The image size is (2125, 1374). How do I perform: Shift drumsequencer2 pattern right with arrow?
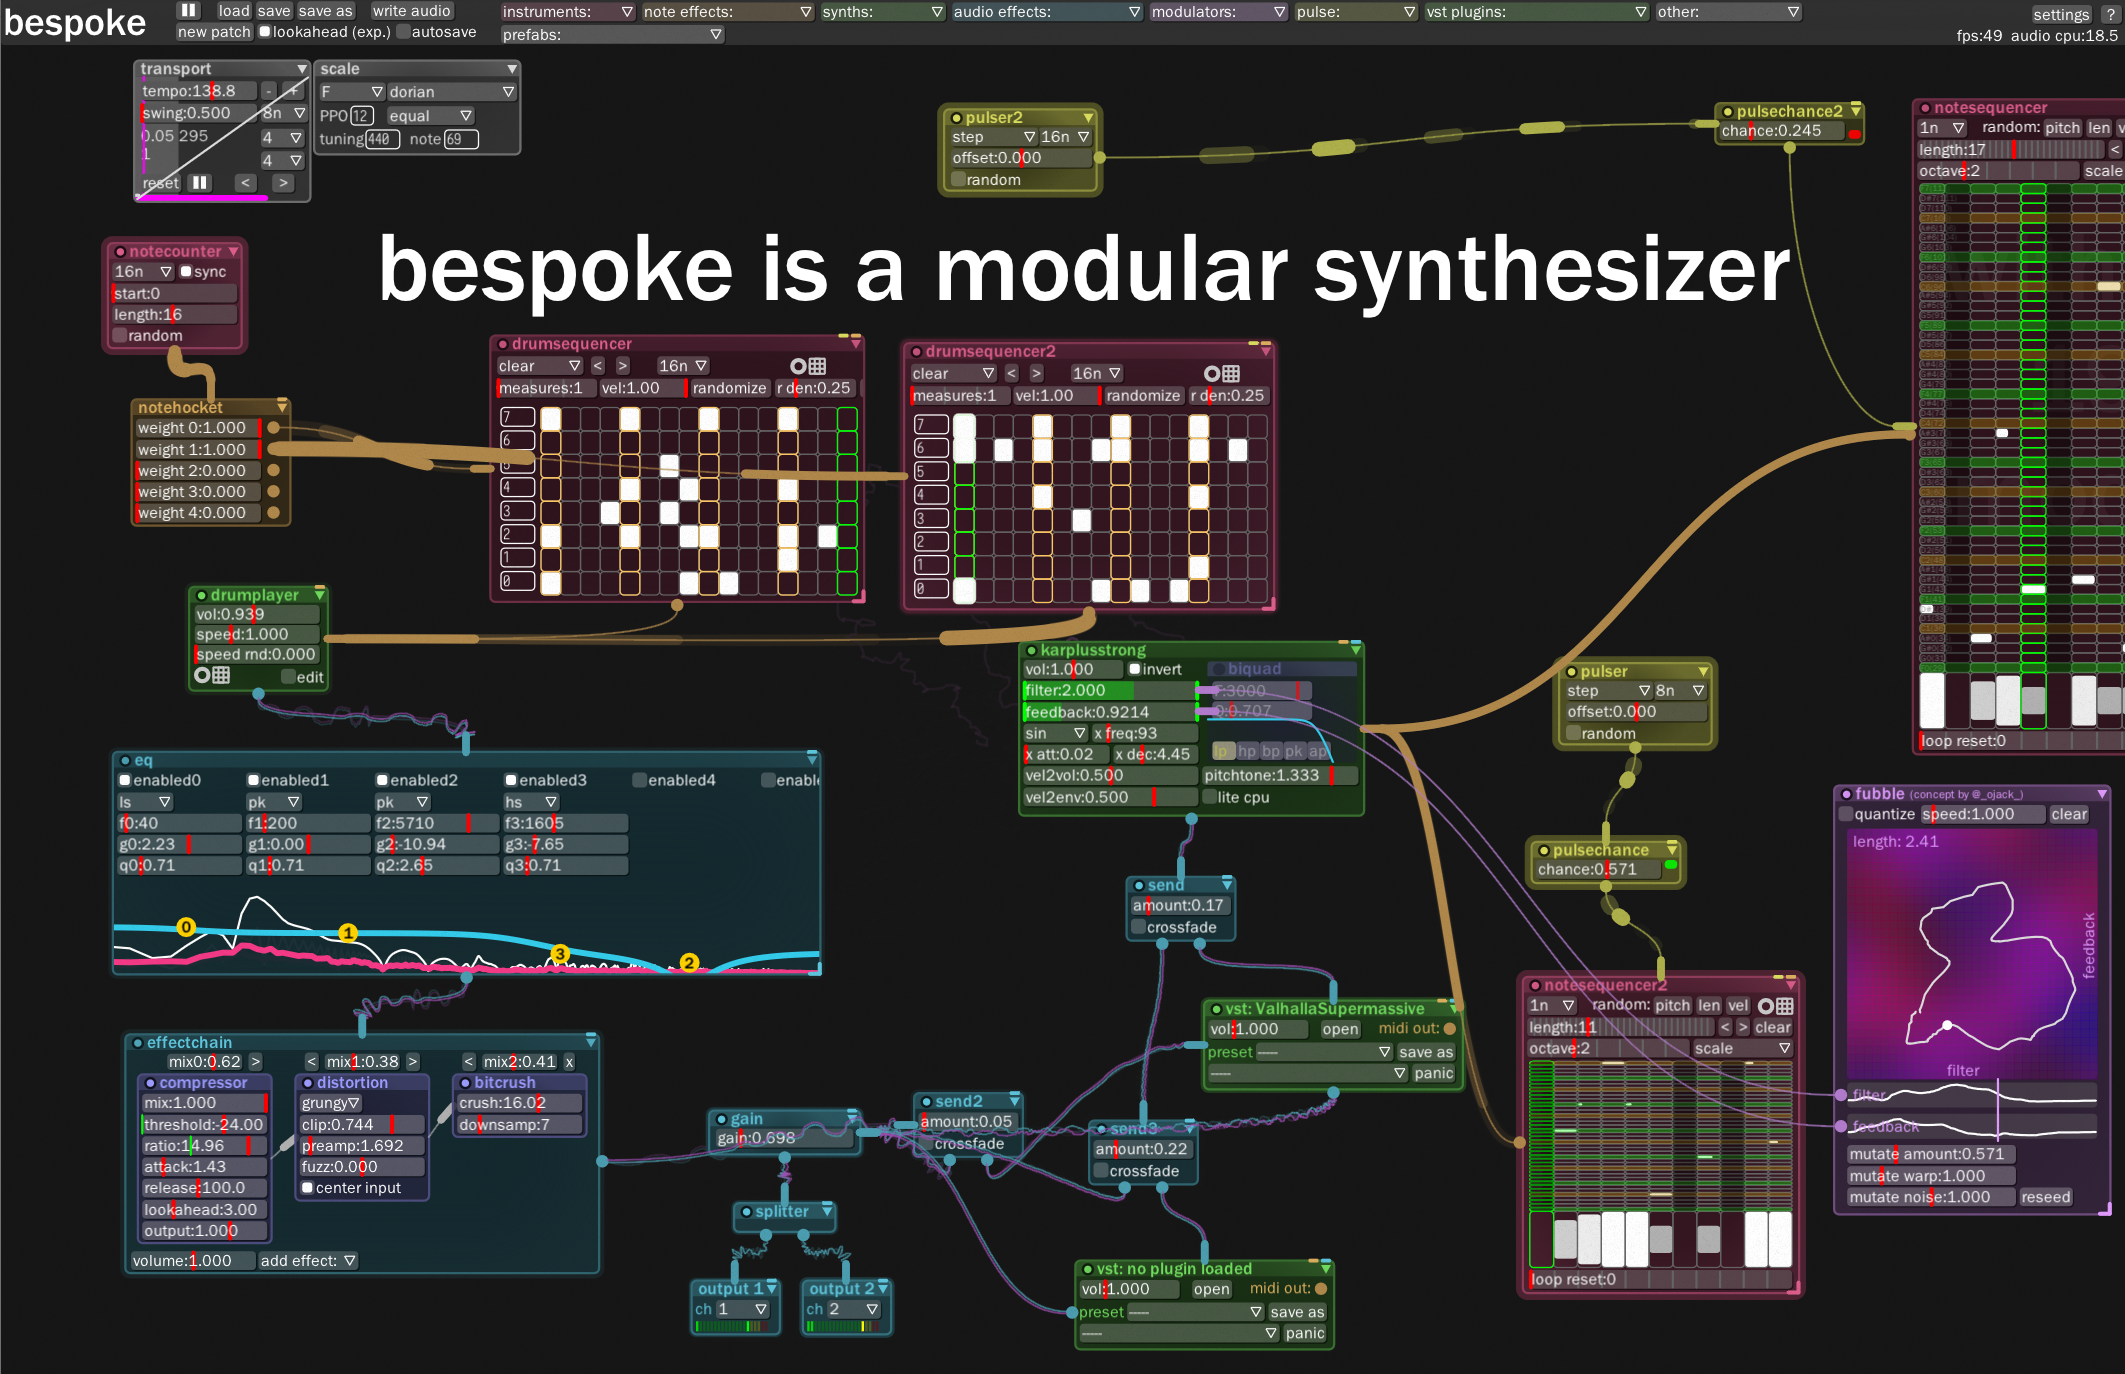1036,373
